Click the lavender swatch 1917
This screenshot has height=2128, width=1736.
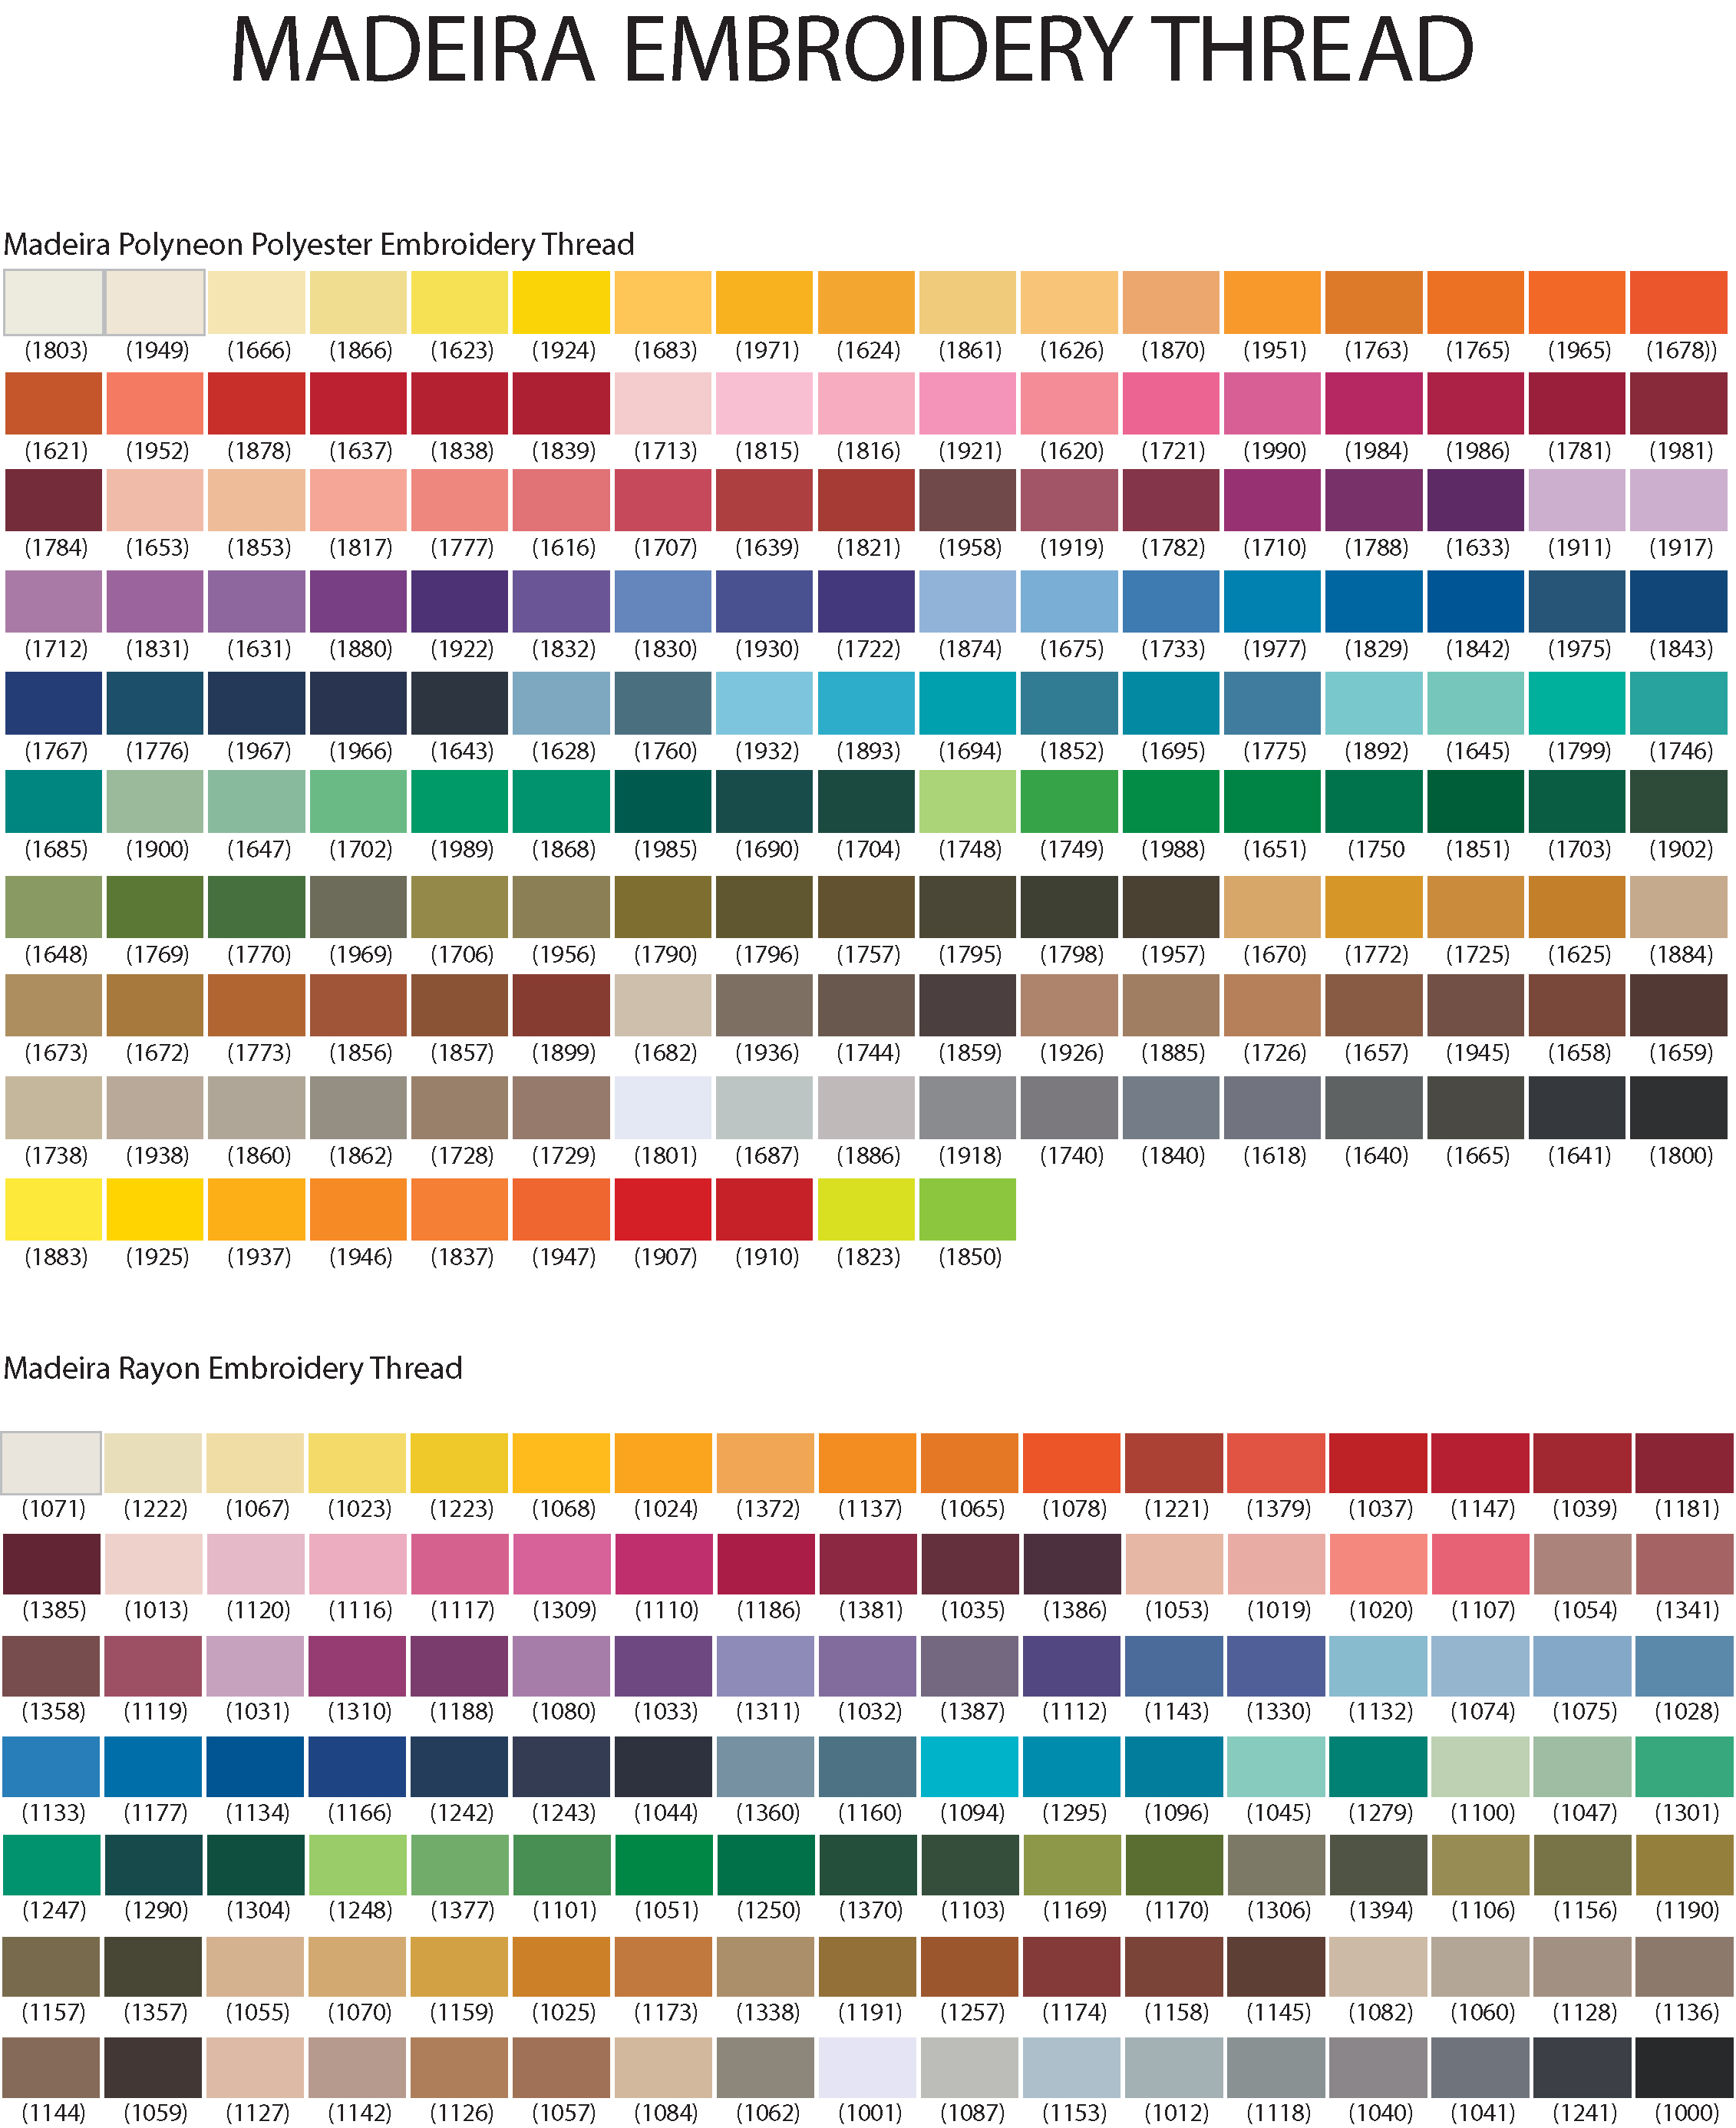[x=1679, y=500]
